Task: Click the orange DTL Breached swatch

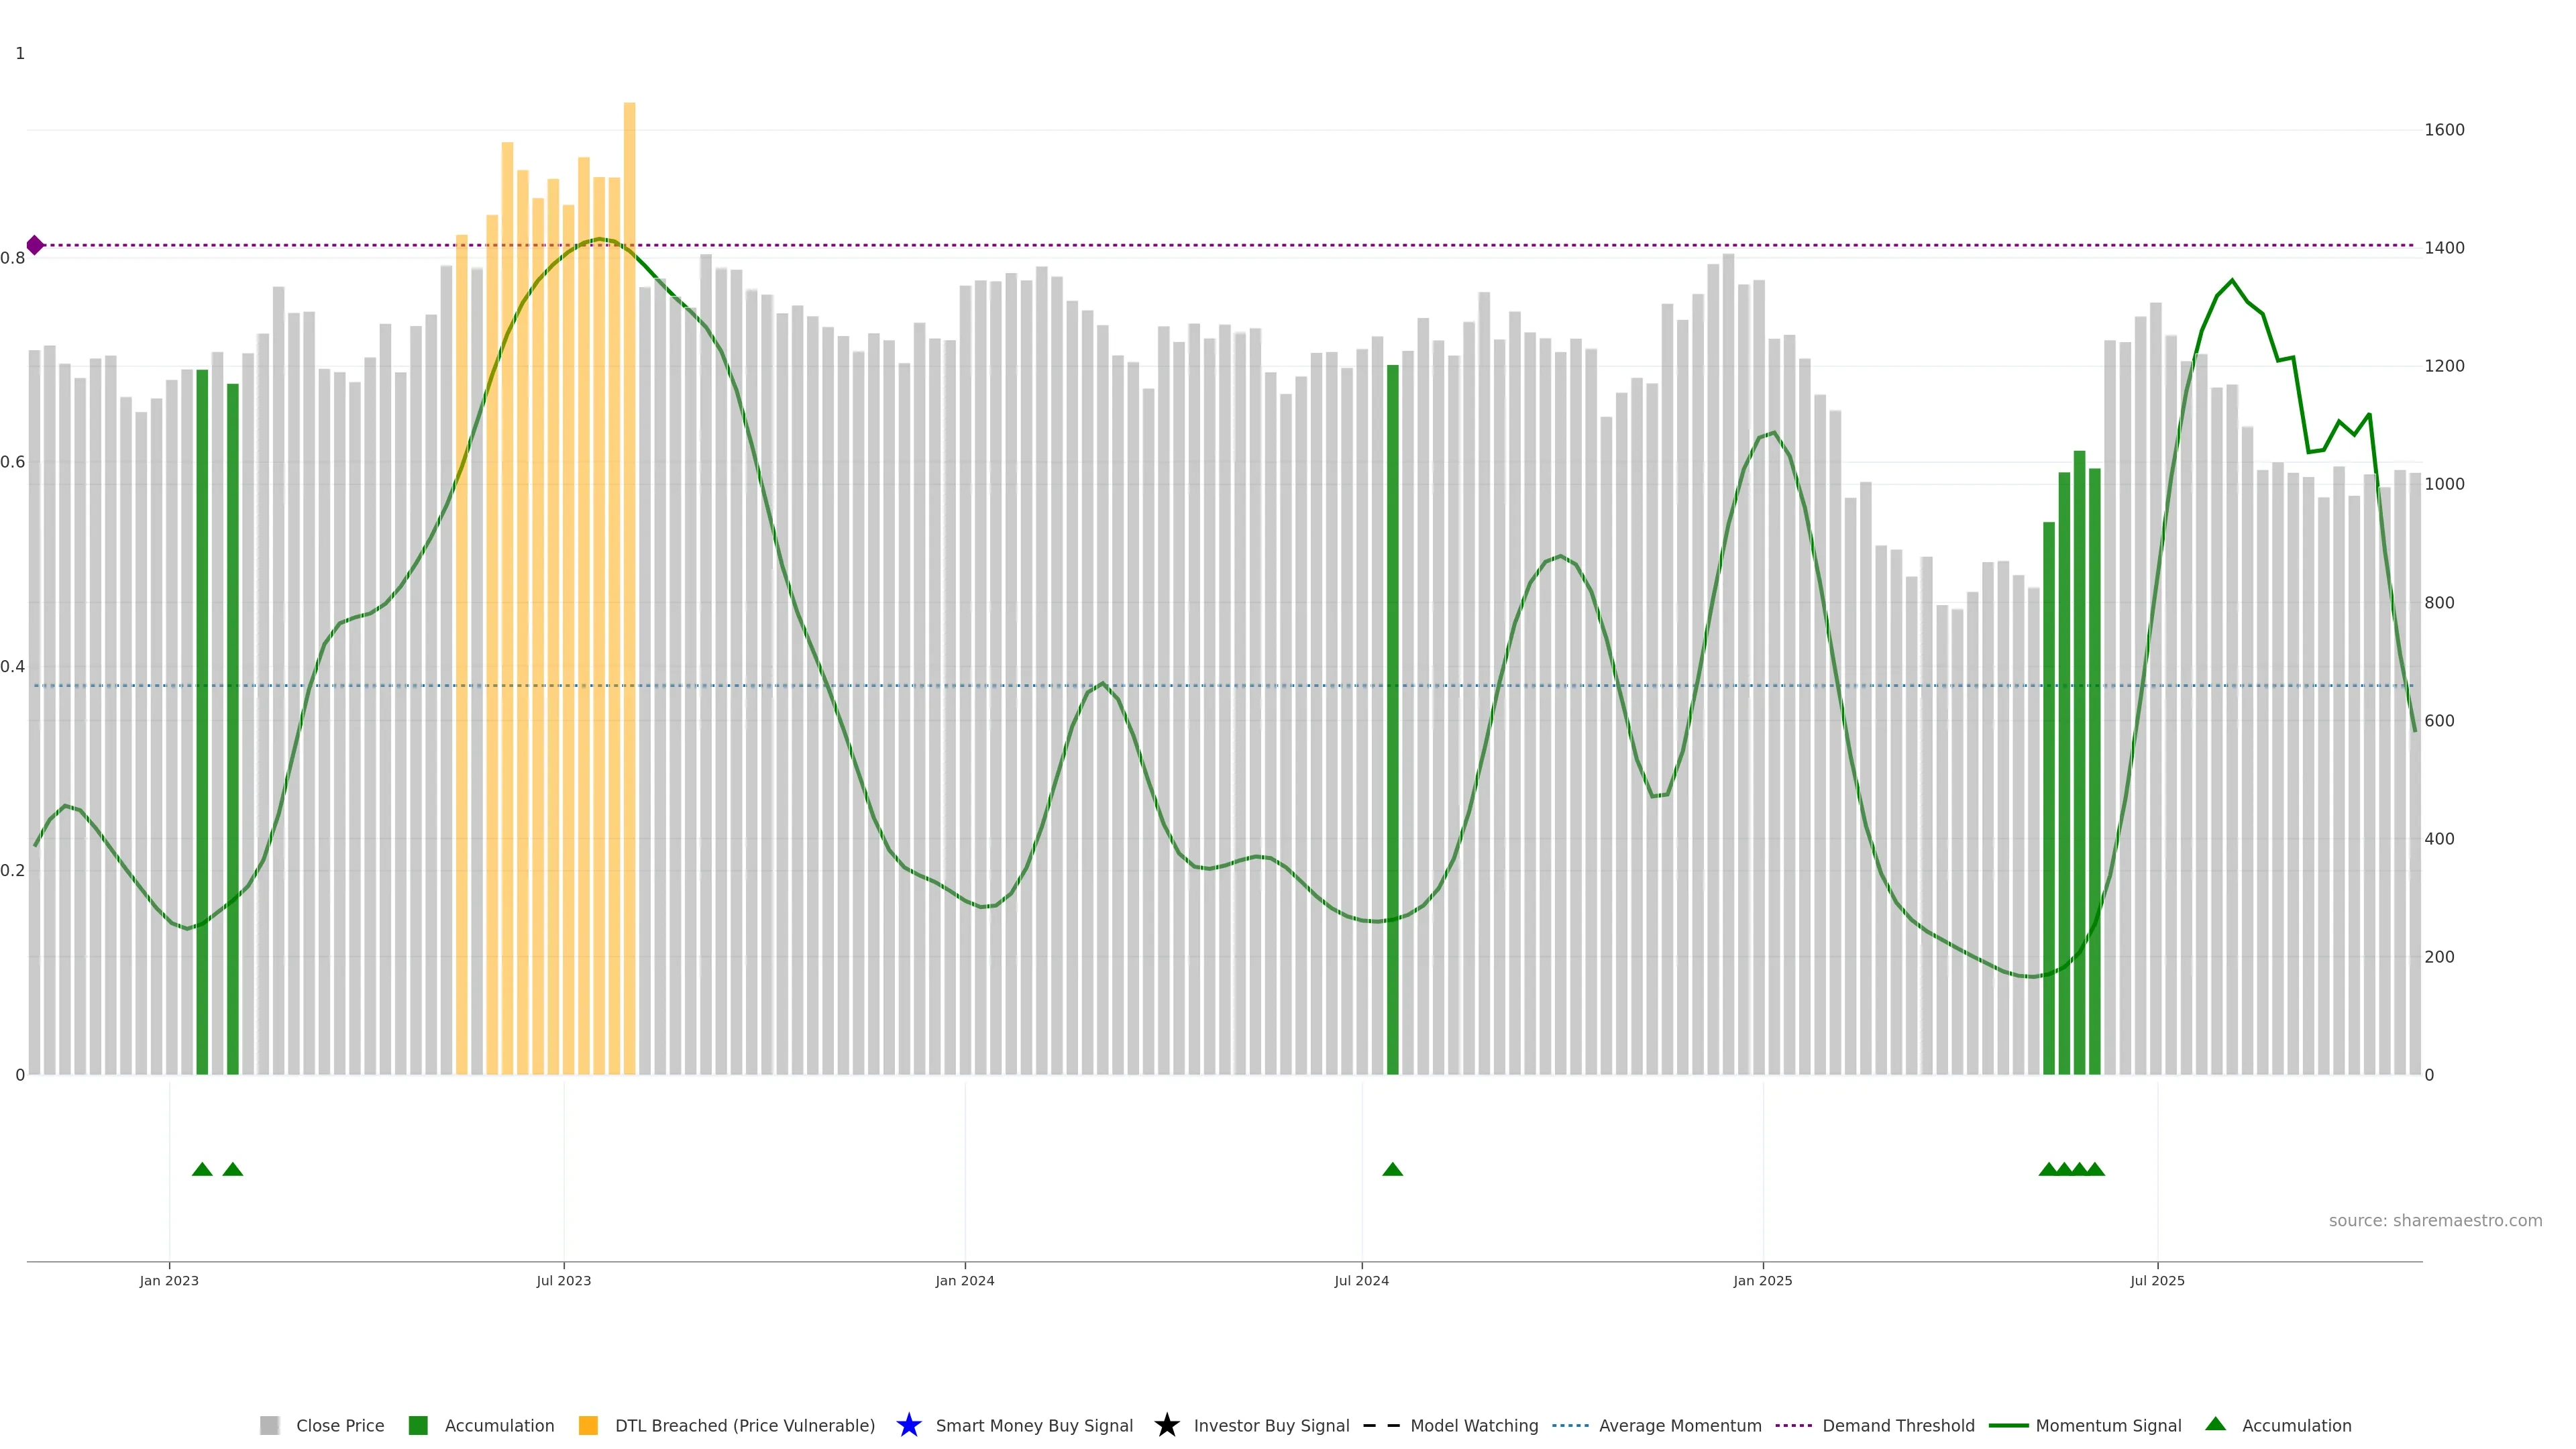Action: pos(588,1425)
